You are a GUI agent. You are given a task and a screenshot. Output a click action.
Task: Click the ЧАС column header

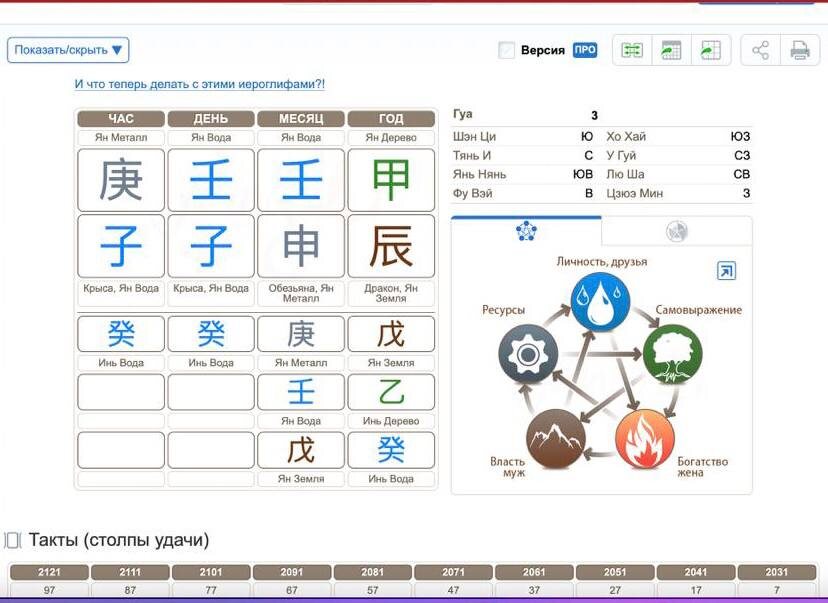point(121,118)
